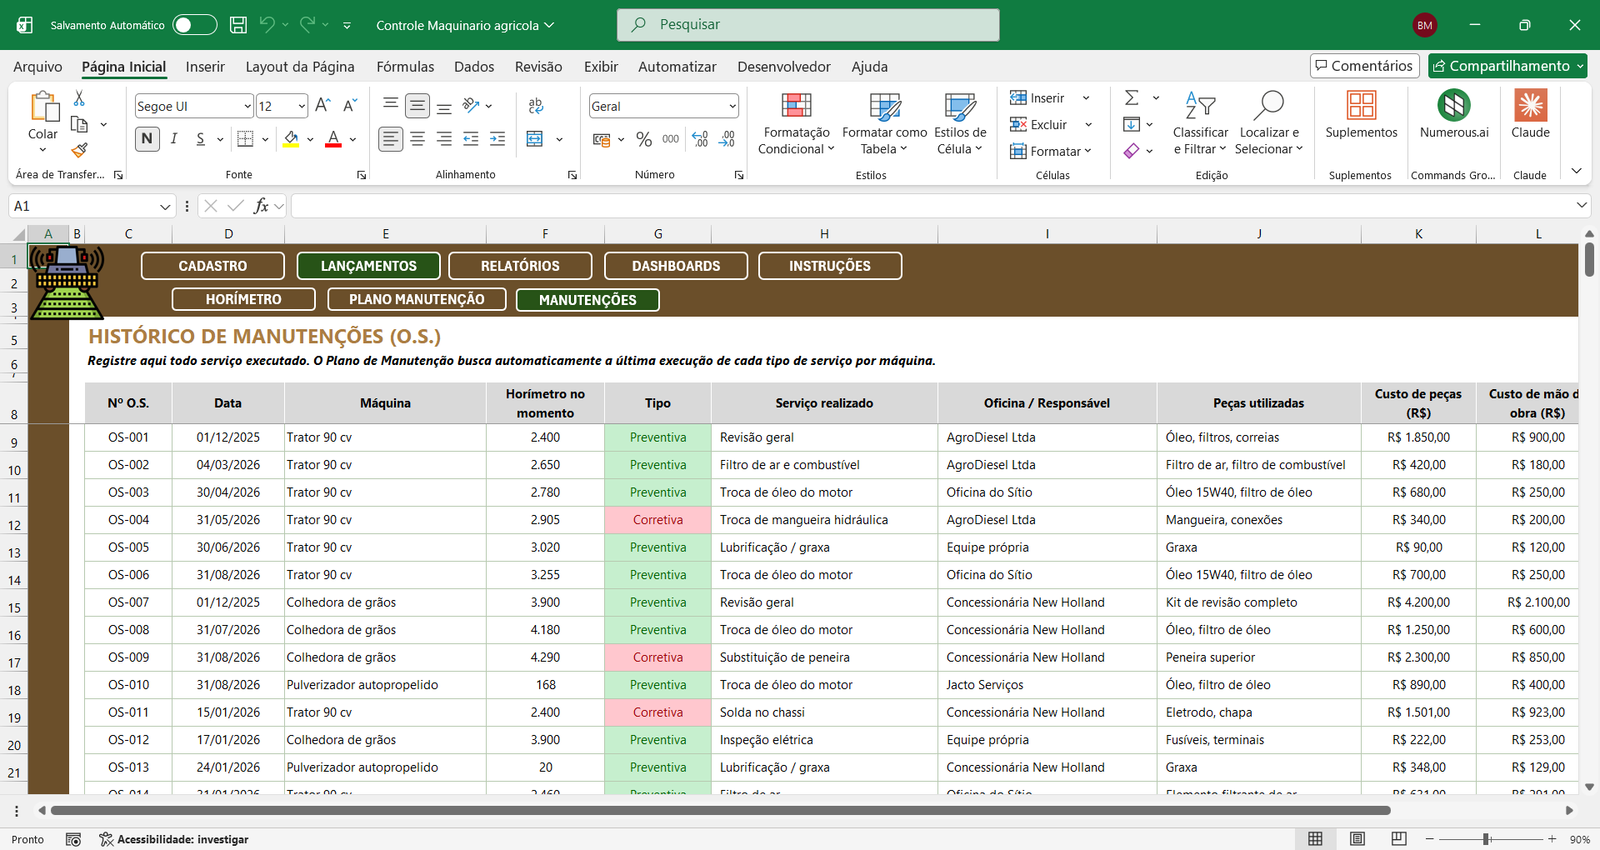The width and height of the screenshot is (1600, 850).
Task: Open the Formatar cells dropdown
Action: click(x=1050, y=151)
